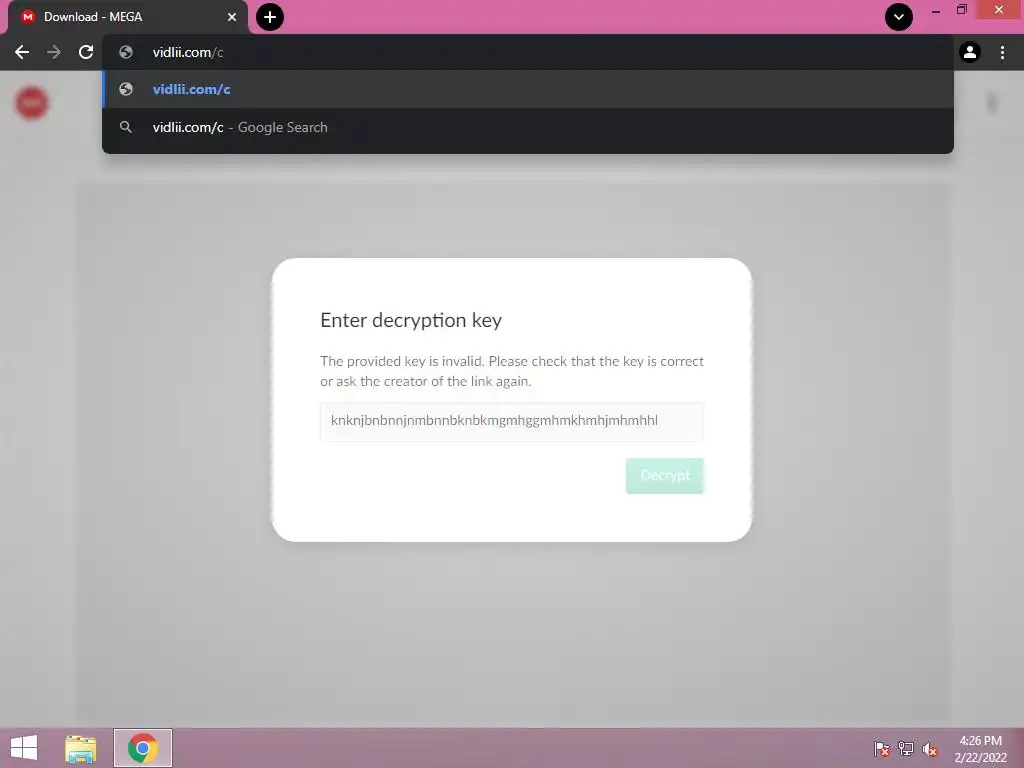This screenshot has height=768, width=1024.
Task: Click the decryption key input field
Action: 511,421
